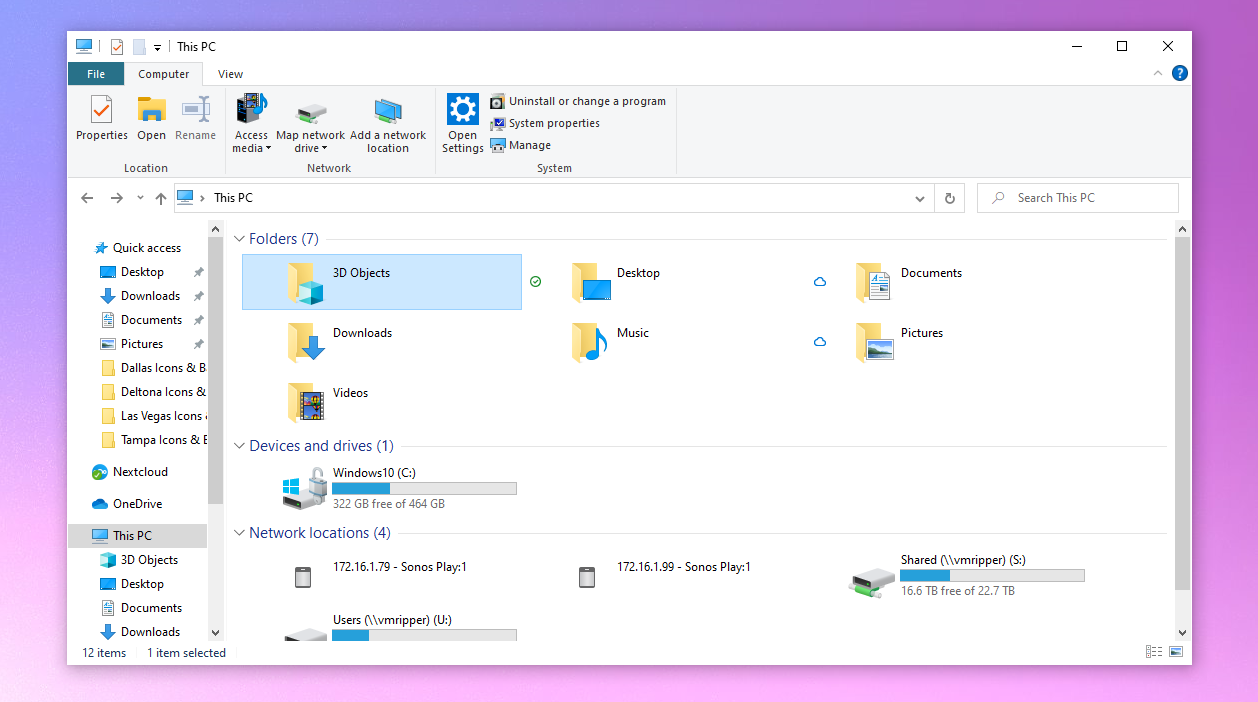Image resolution: width=1258 pixels, height=702 pixels.
Task: Click Uninstall or change a program
Action: click(x=578, y=101)
